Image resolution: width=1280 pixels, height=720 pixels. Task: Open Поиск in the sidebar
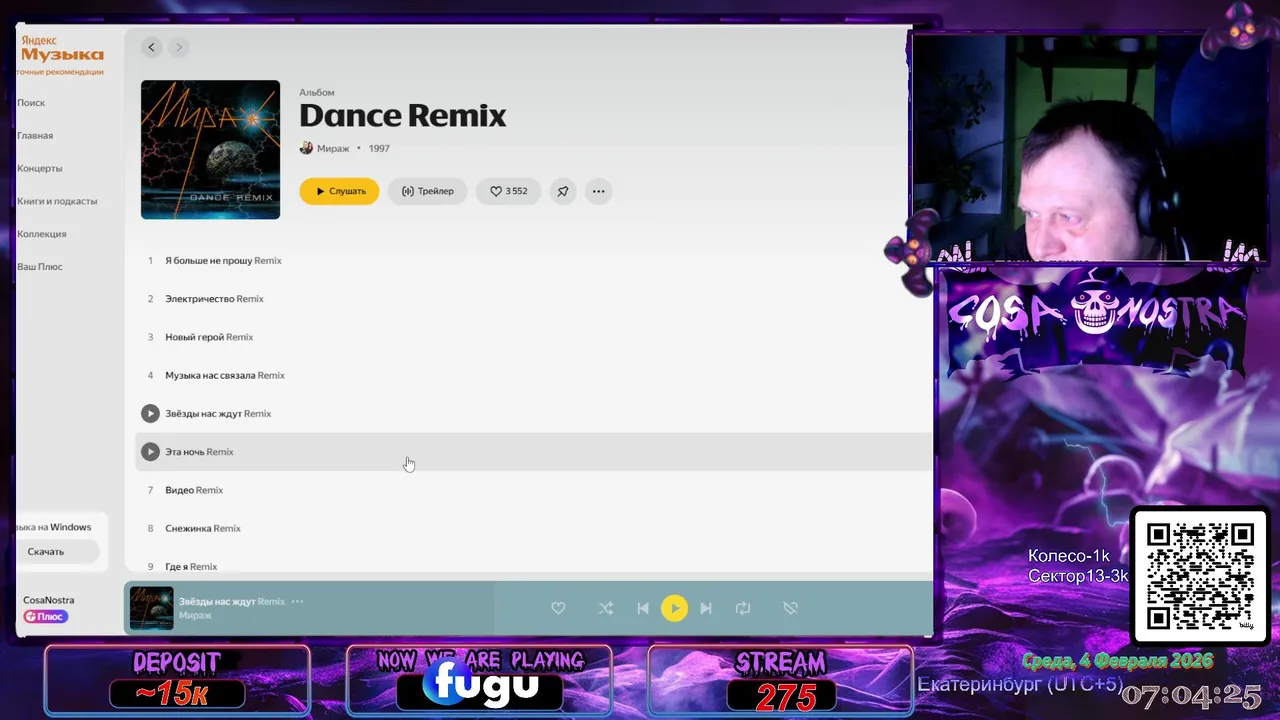tap(31, 103)
